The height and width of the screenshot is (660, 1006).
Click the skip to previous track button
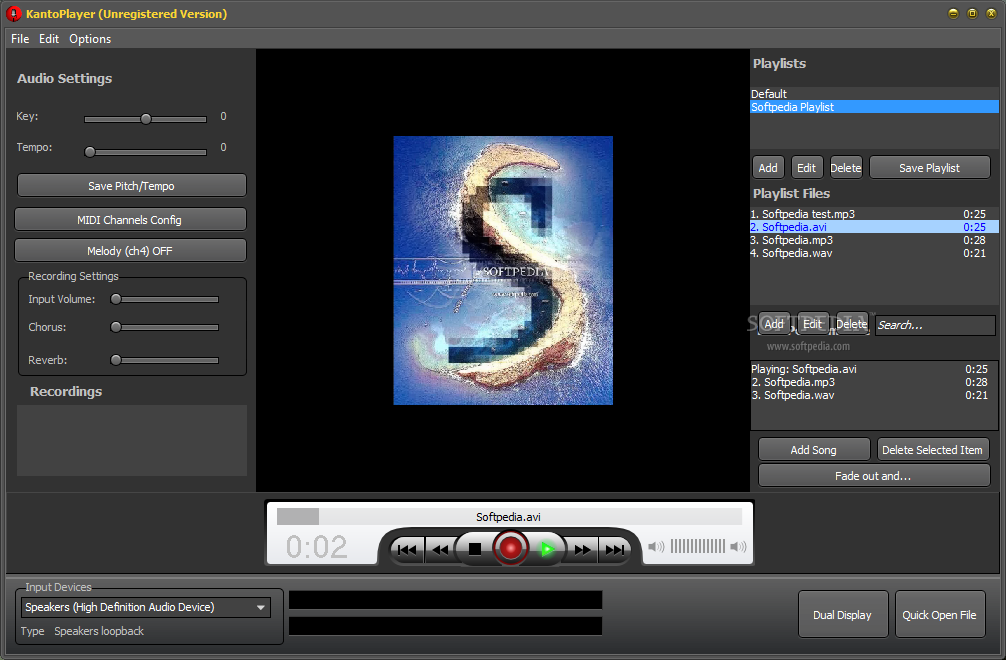pyautogui.click(x=407, y=550)
